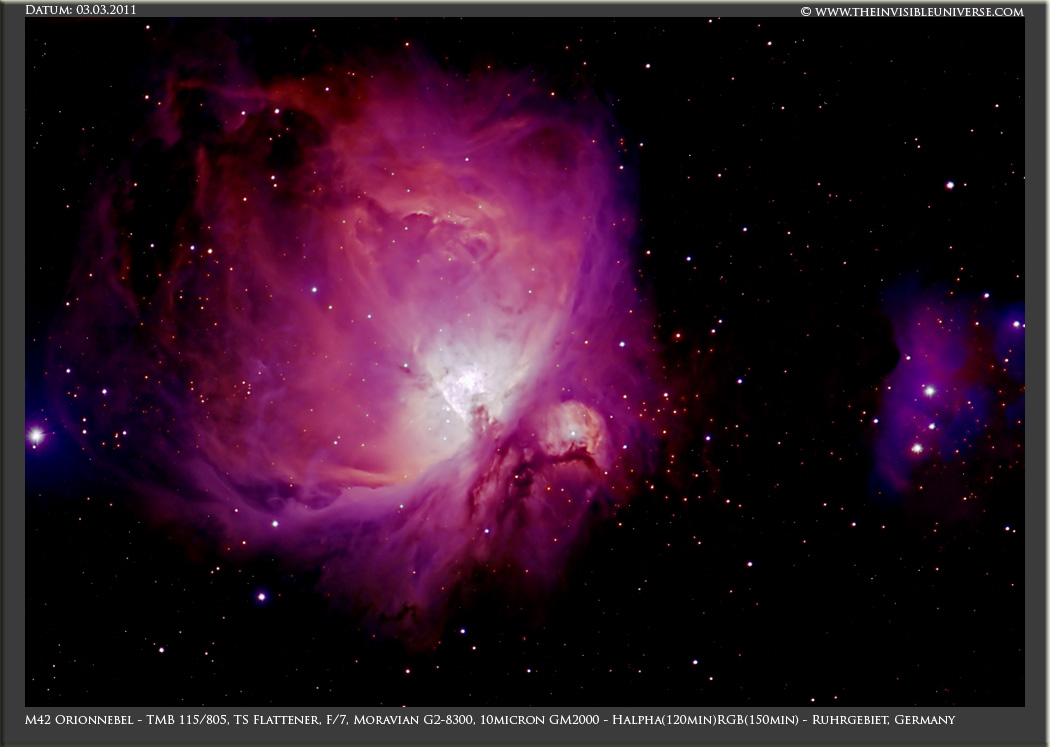Click the small round nebula right of core
Image resolution: width=1050 pixels, height=747 pixels.
573,428
